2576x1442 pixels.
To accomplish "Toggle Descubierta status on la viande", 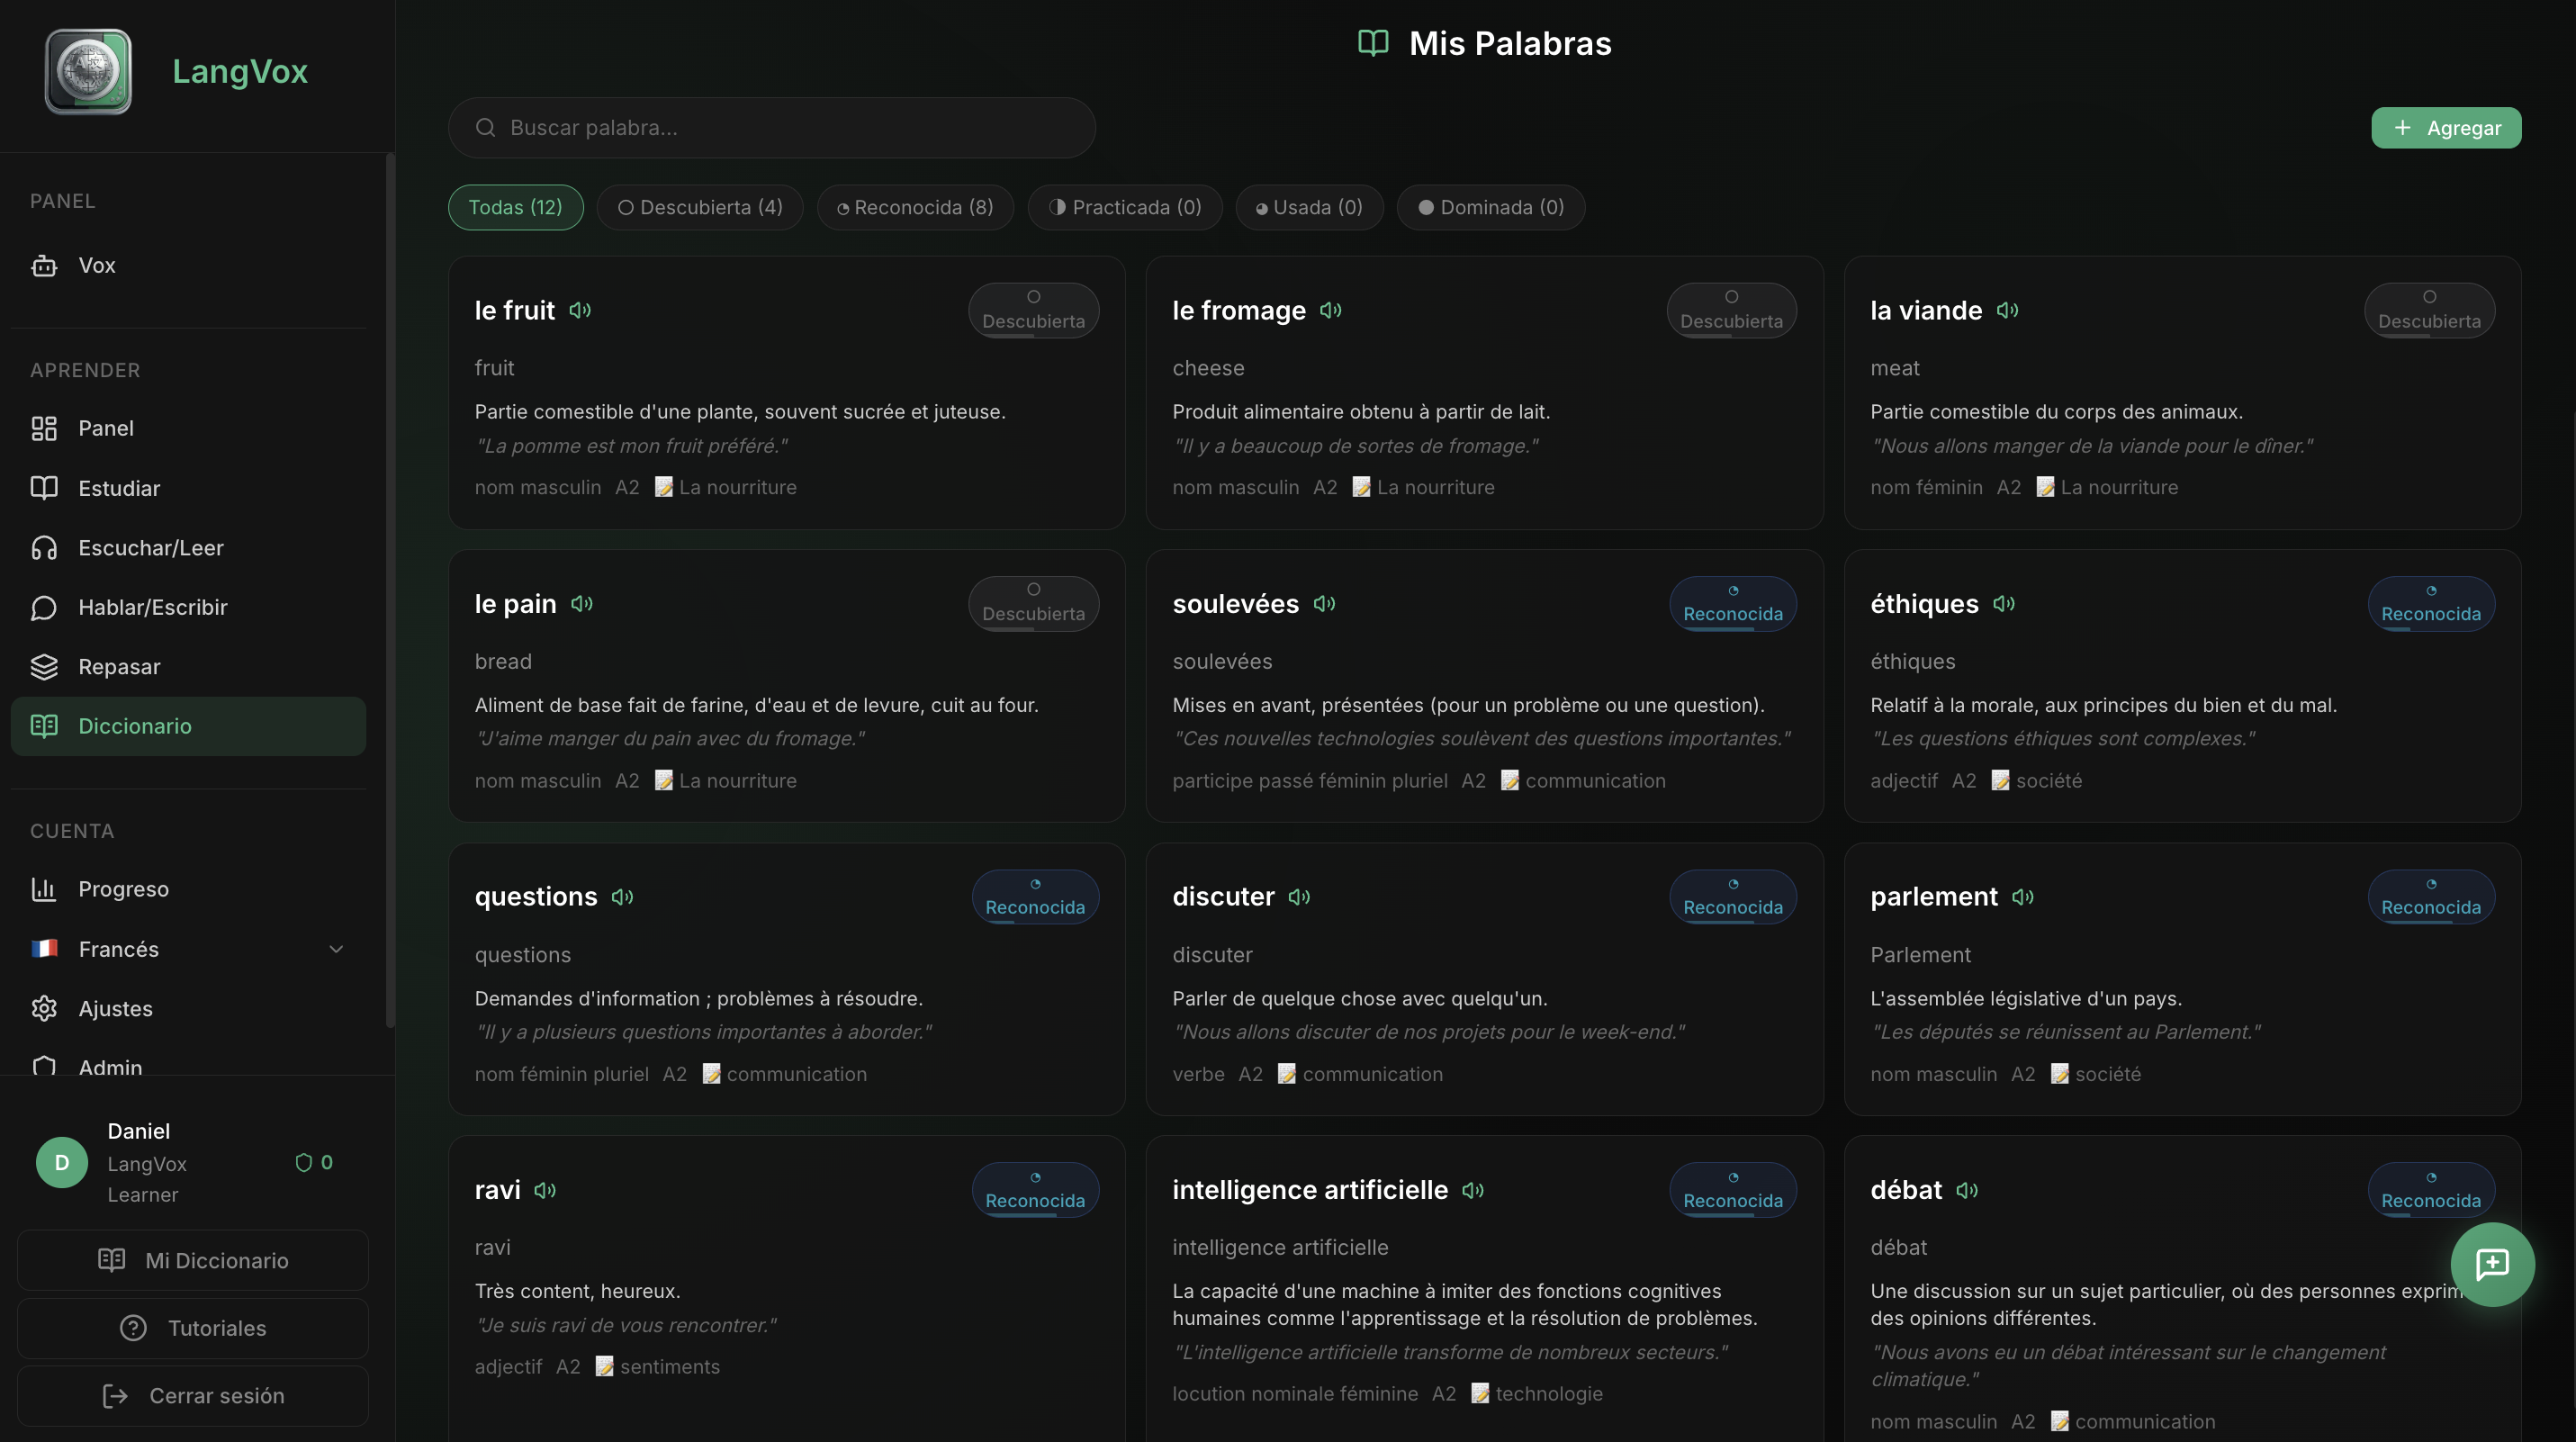I will coord(2429,310).
